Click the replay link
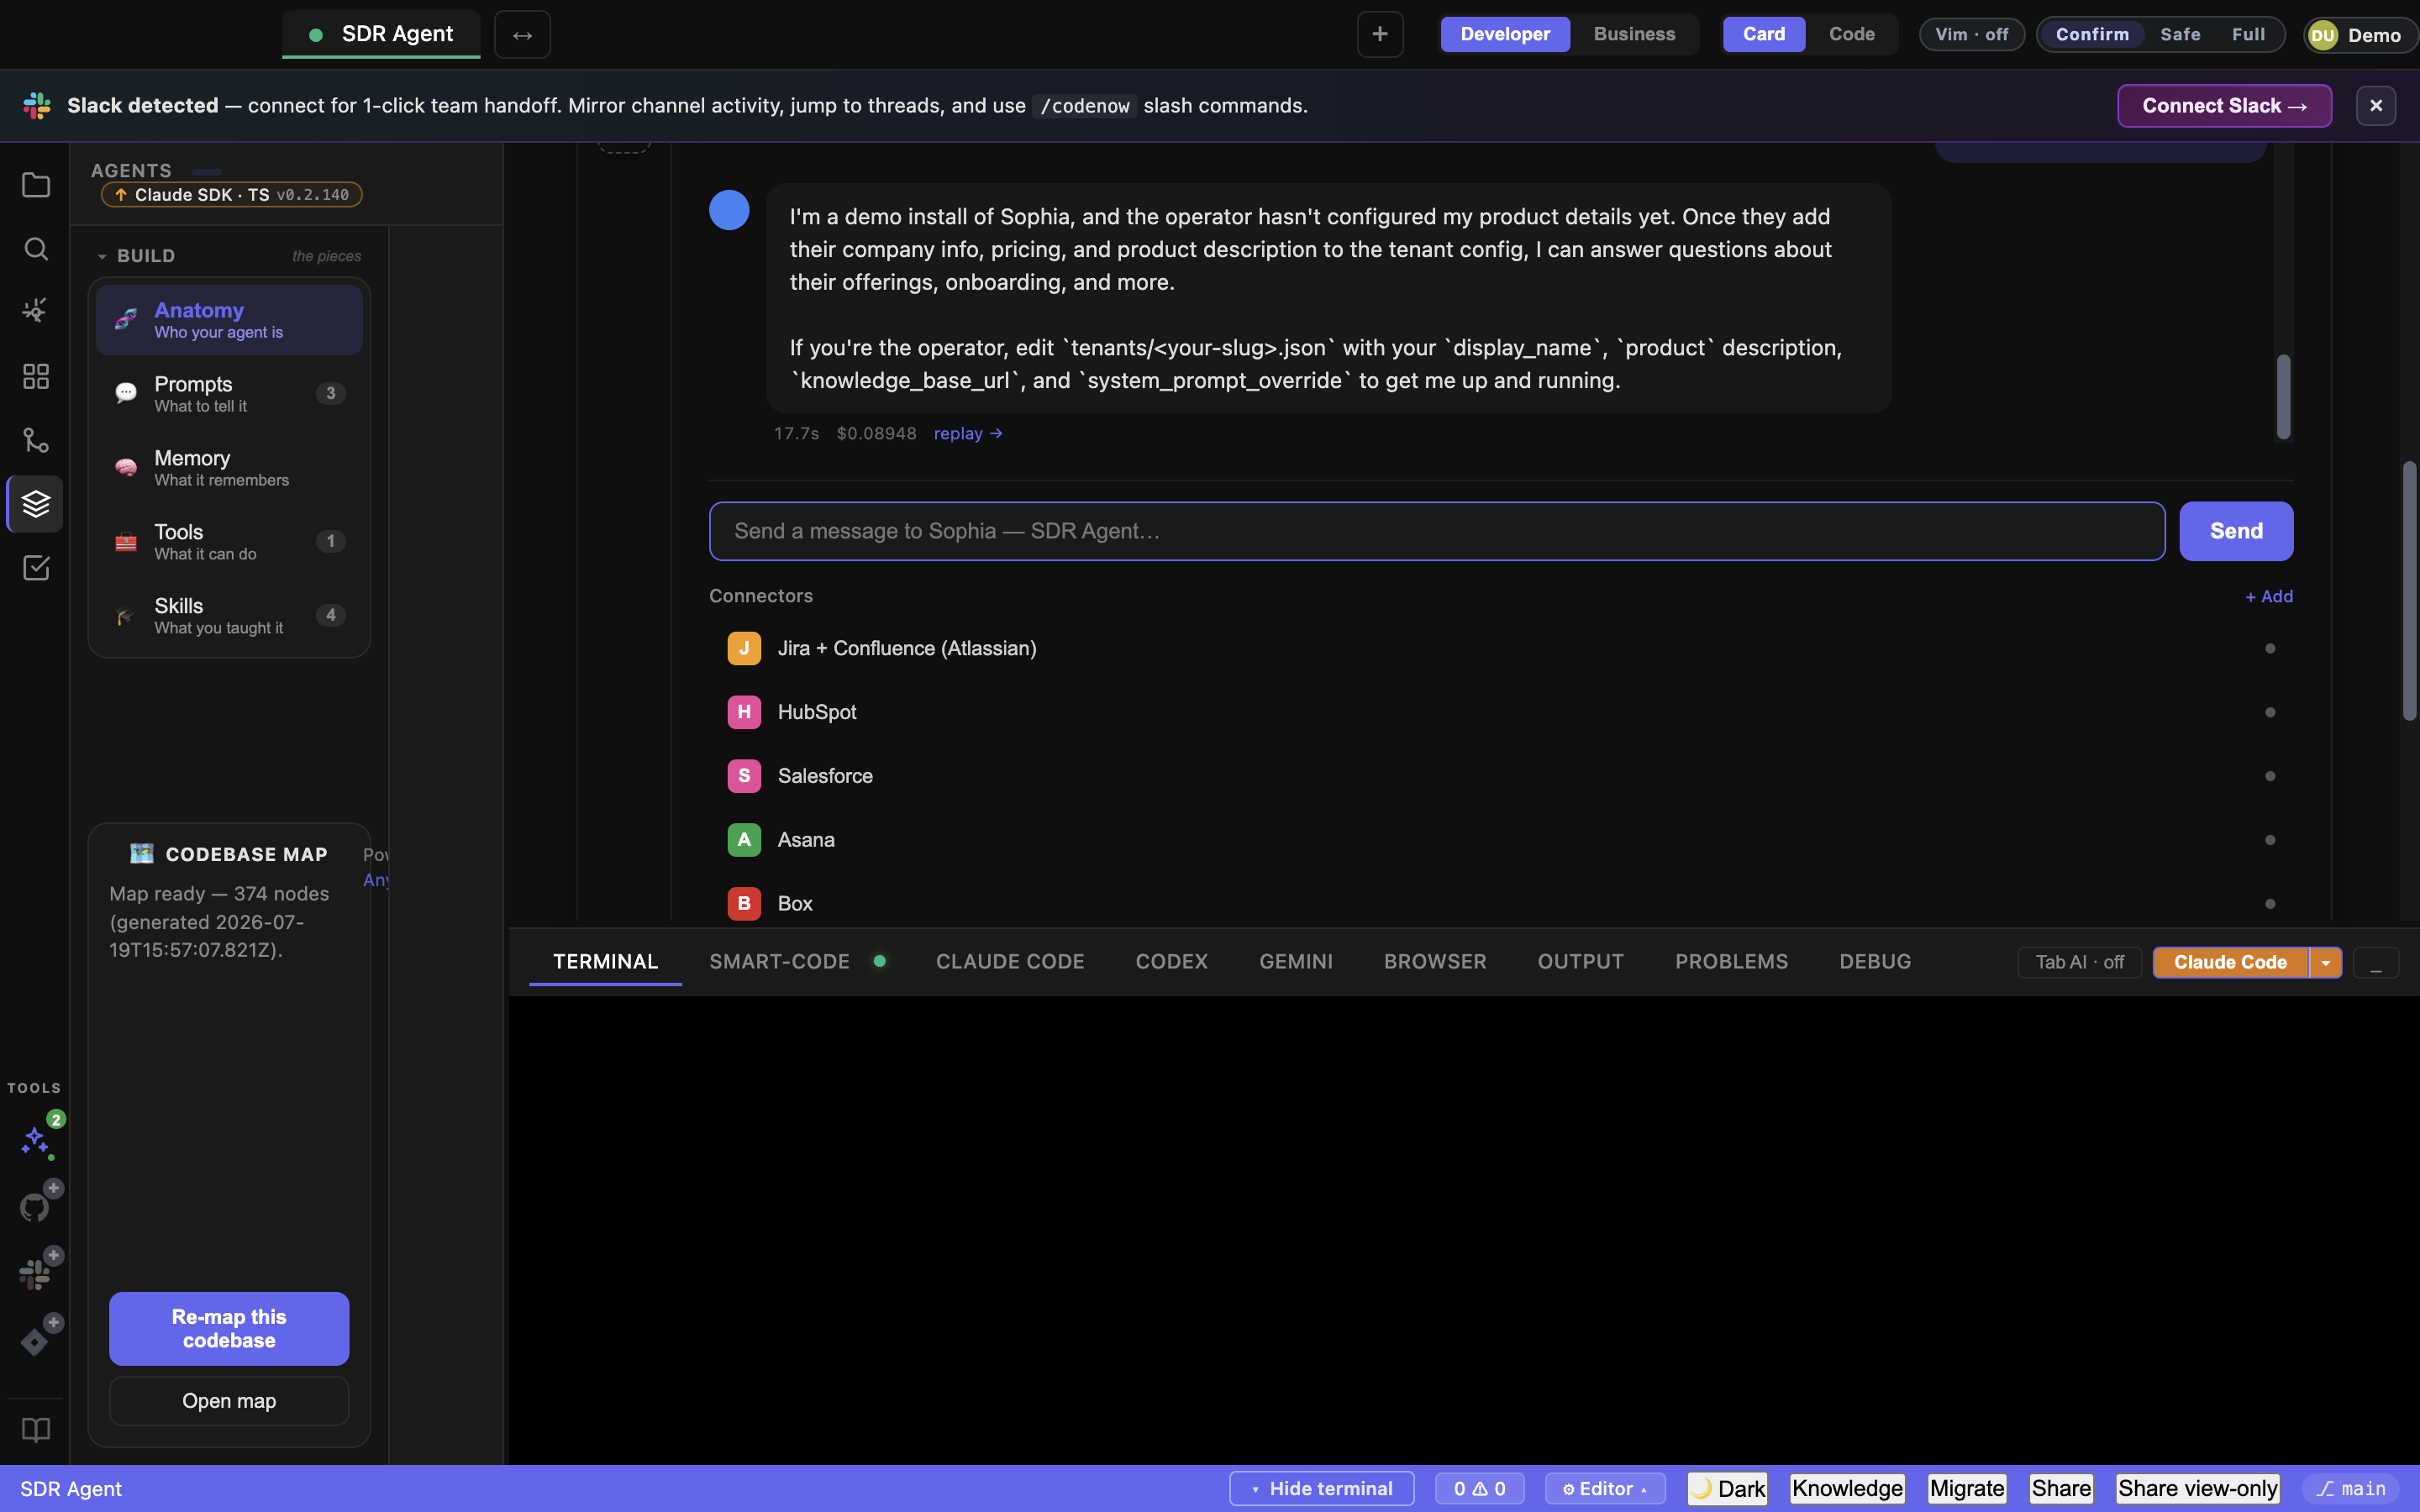This screenshot has width=2420, height=1512. 968,434
